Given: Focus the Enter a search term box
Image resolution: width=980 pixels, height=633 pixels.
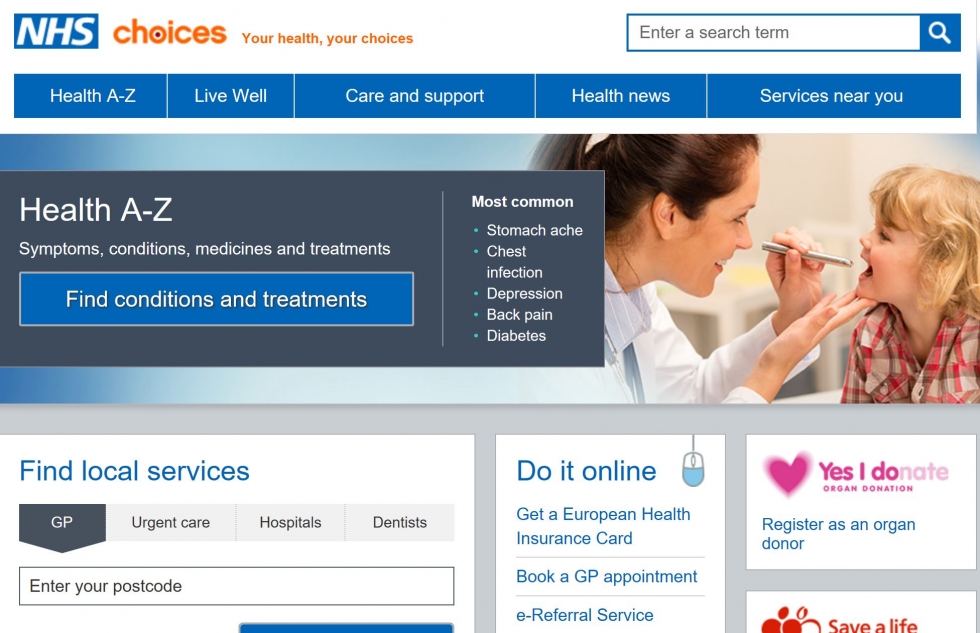Looking at the screenshot, I should tap(774, 32).
